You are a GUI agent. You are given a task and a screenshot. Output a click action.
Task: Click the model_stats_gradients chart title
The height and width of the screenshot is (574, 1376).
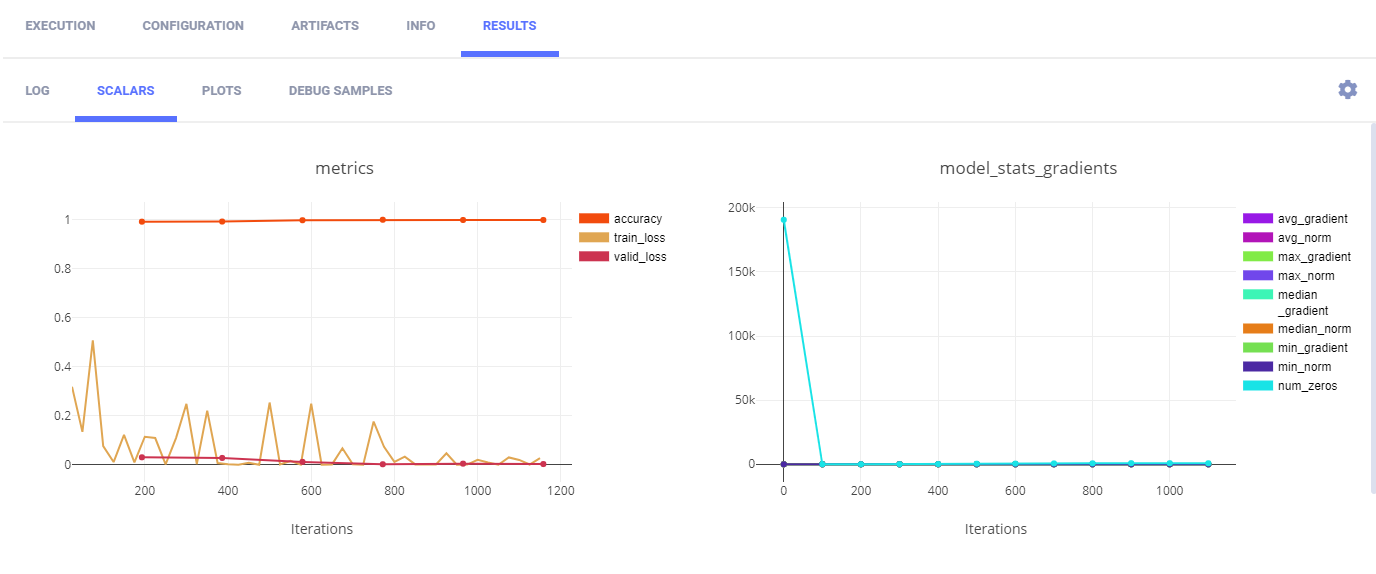click(1028, 168)
